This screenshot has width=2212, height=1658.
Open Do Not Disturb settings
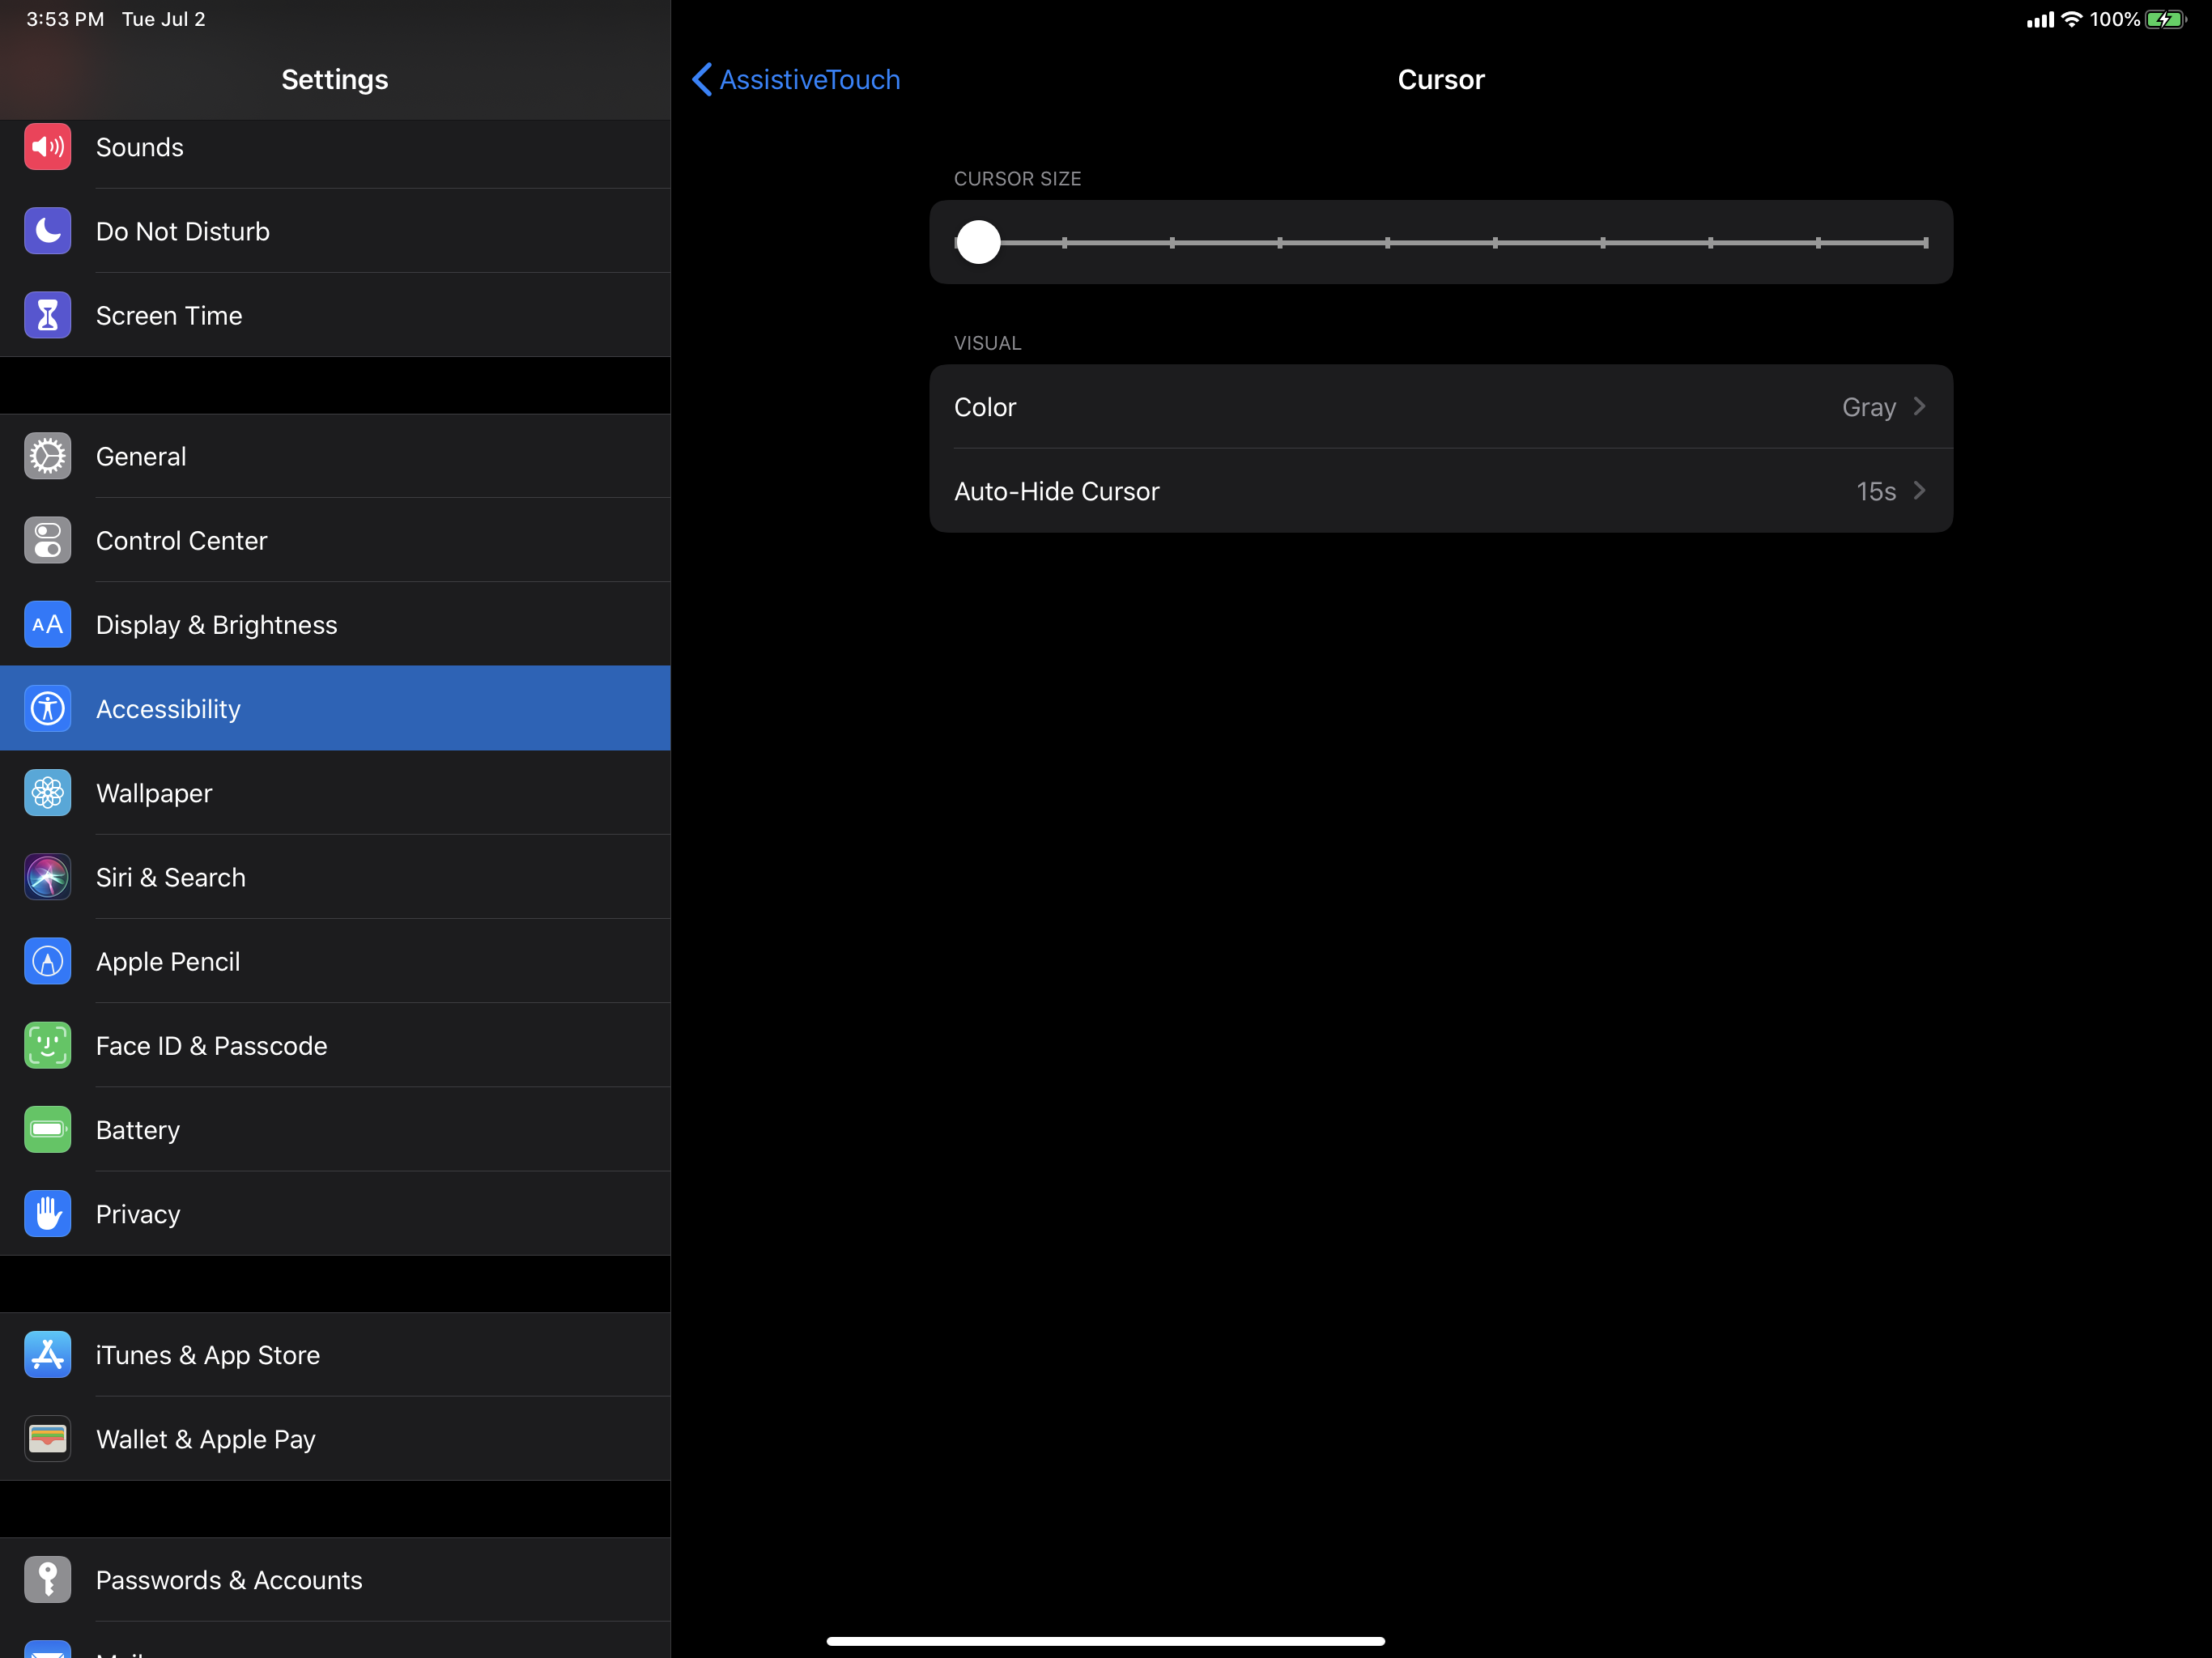click(x=335, y=231)
